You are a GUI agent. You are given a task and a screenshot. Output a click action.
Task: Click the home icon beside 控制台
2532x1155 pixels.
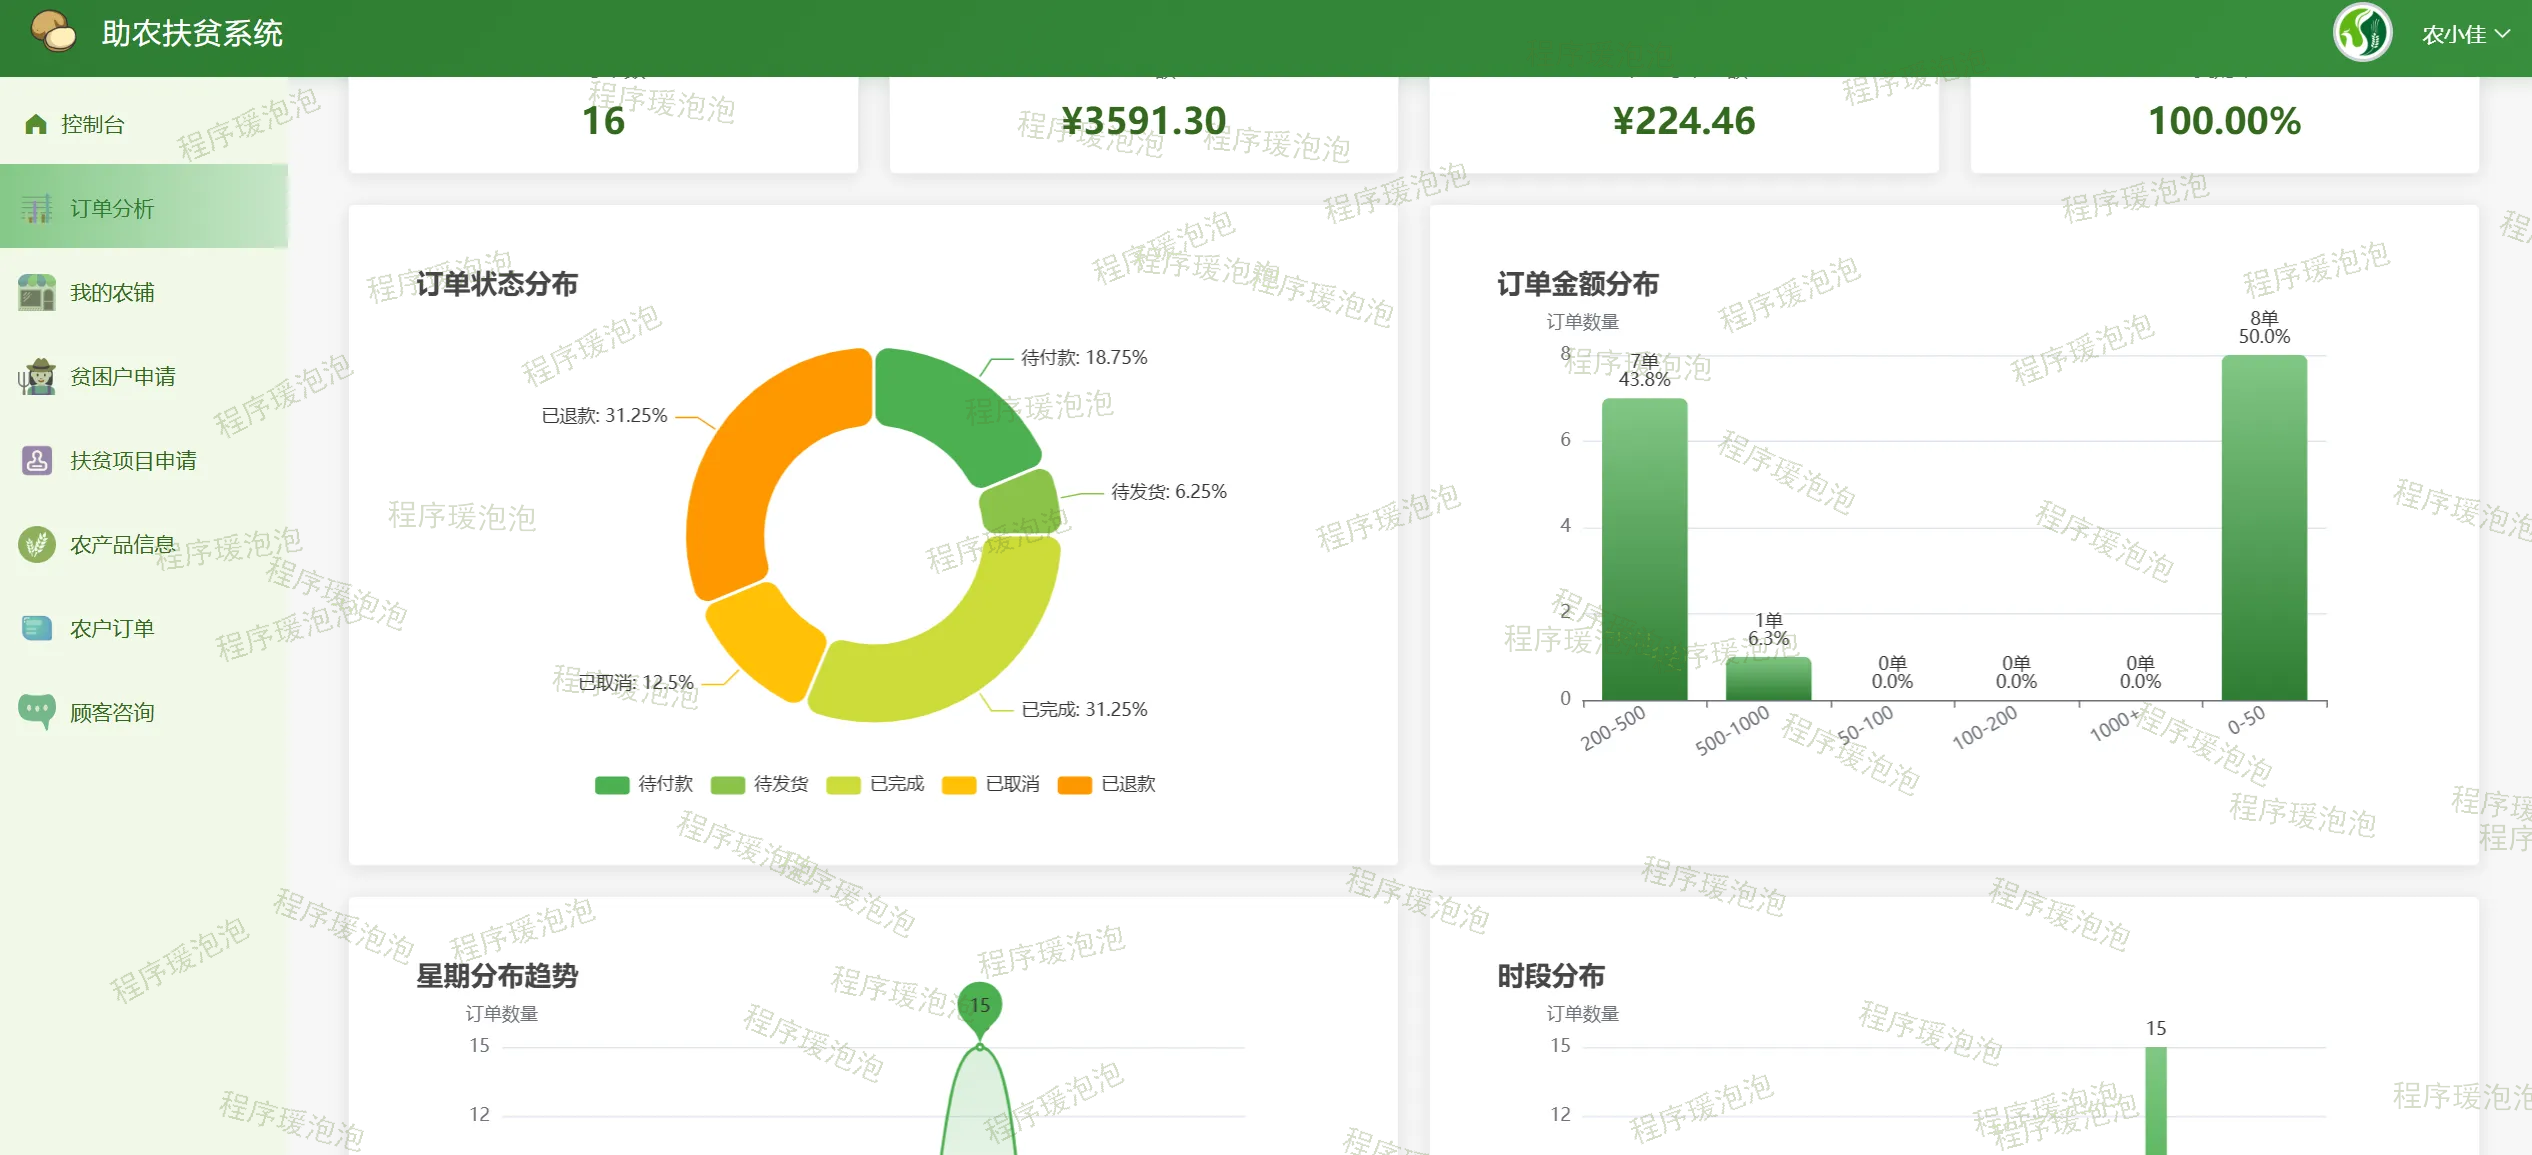click(36, 124)
